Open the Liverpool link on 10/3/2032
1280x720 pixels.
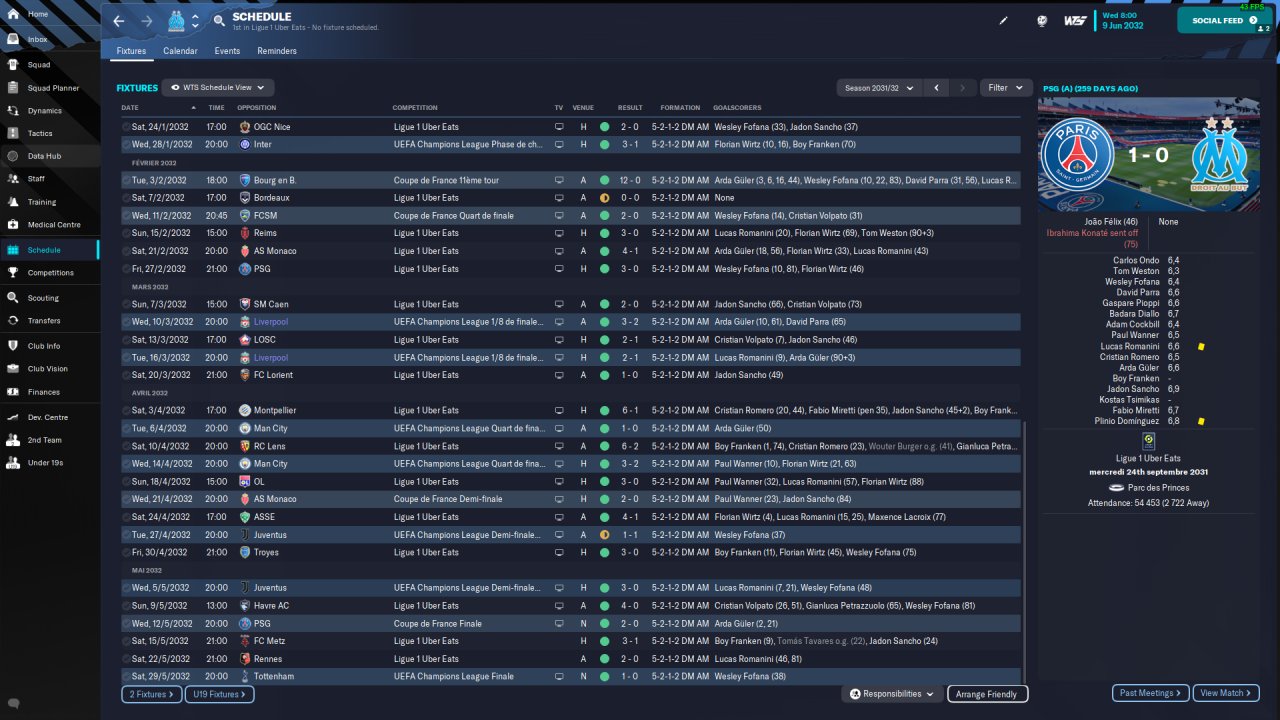click(270, 322)
